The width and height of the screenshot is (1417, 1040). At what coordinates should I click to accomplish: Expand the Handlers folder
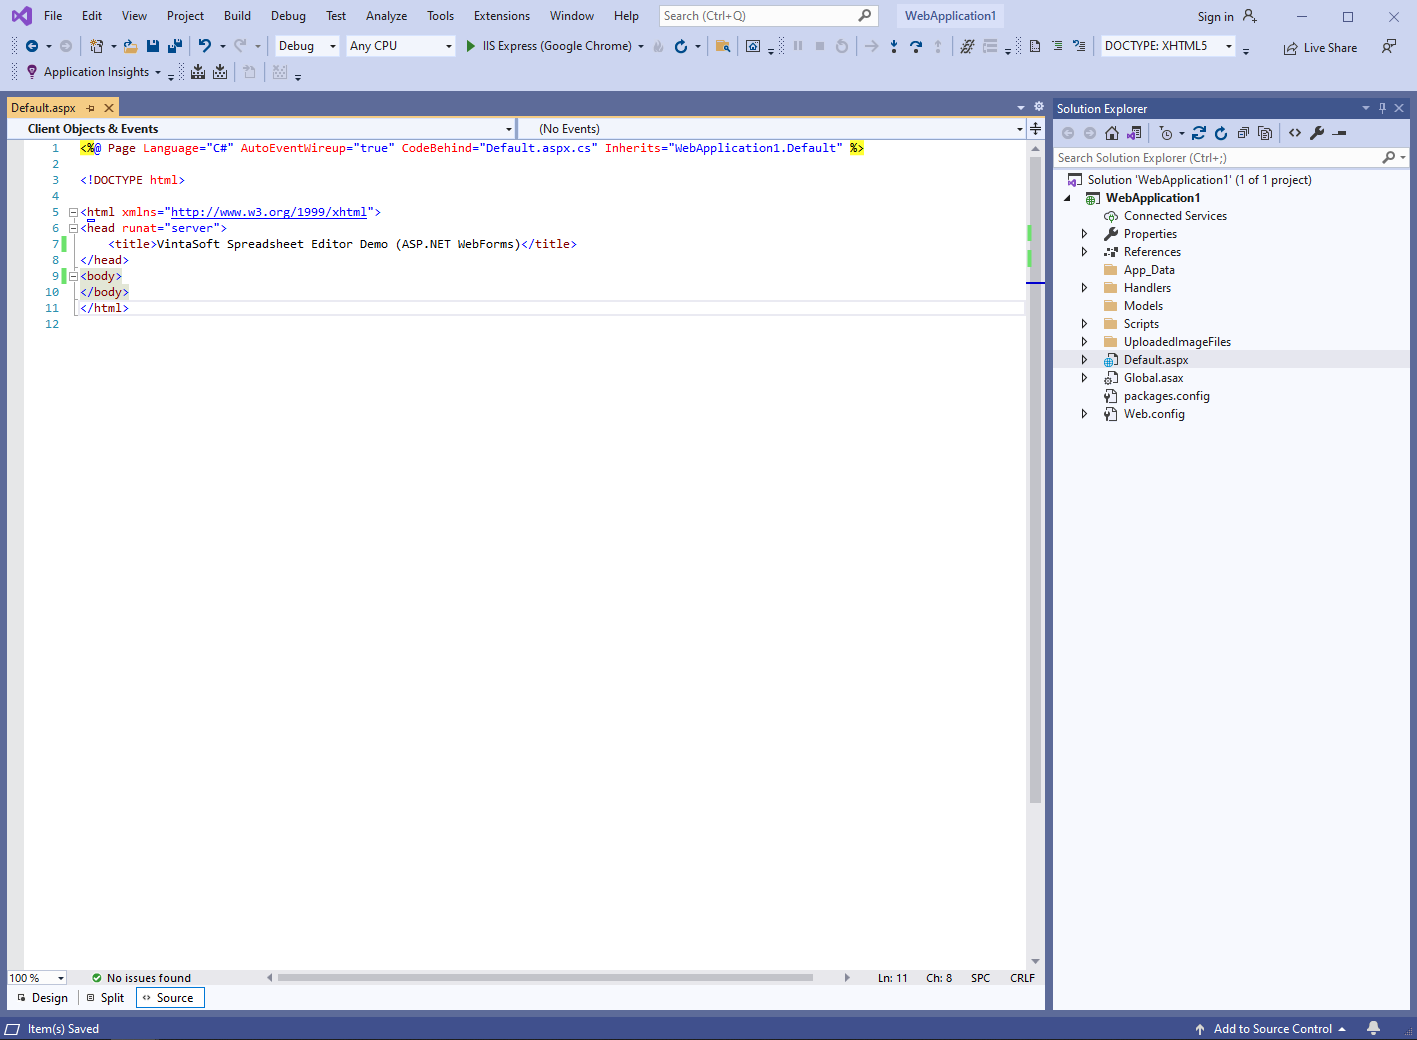[x=1084, y=288]
